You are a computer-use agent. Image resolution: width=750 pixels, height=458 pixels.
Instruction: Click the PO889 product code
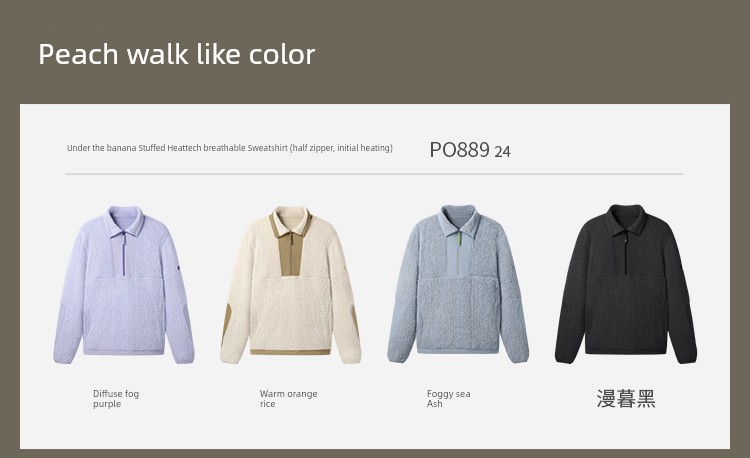(x=459, y=150)
